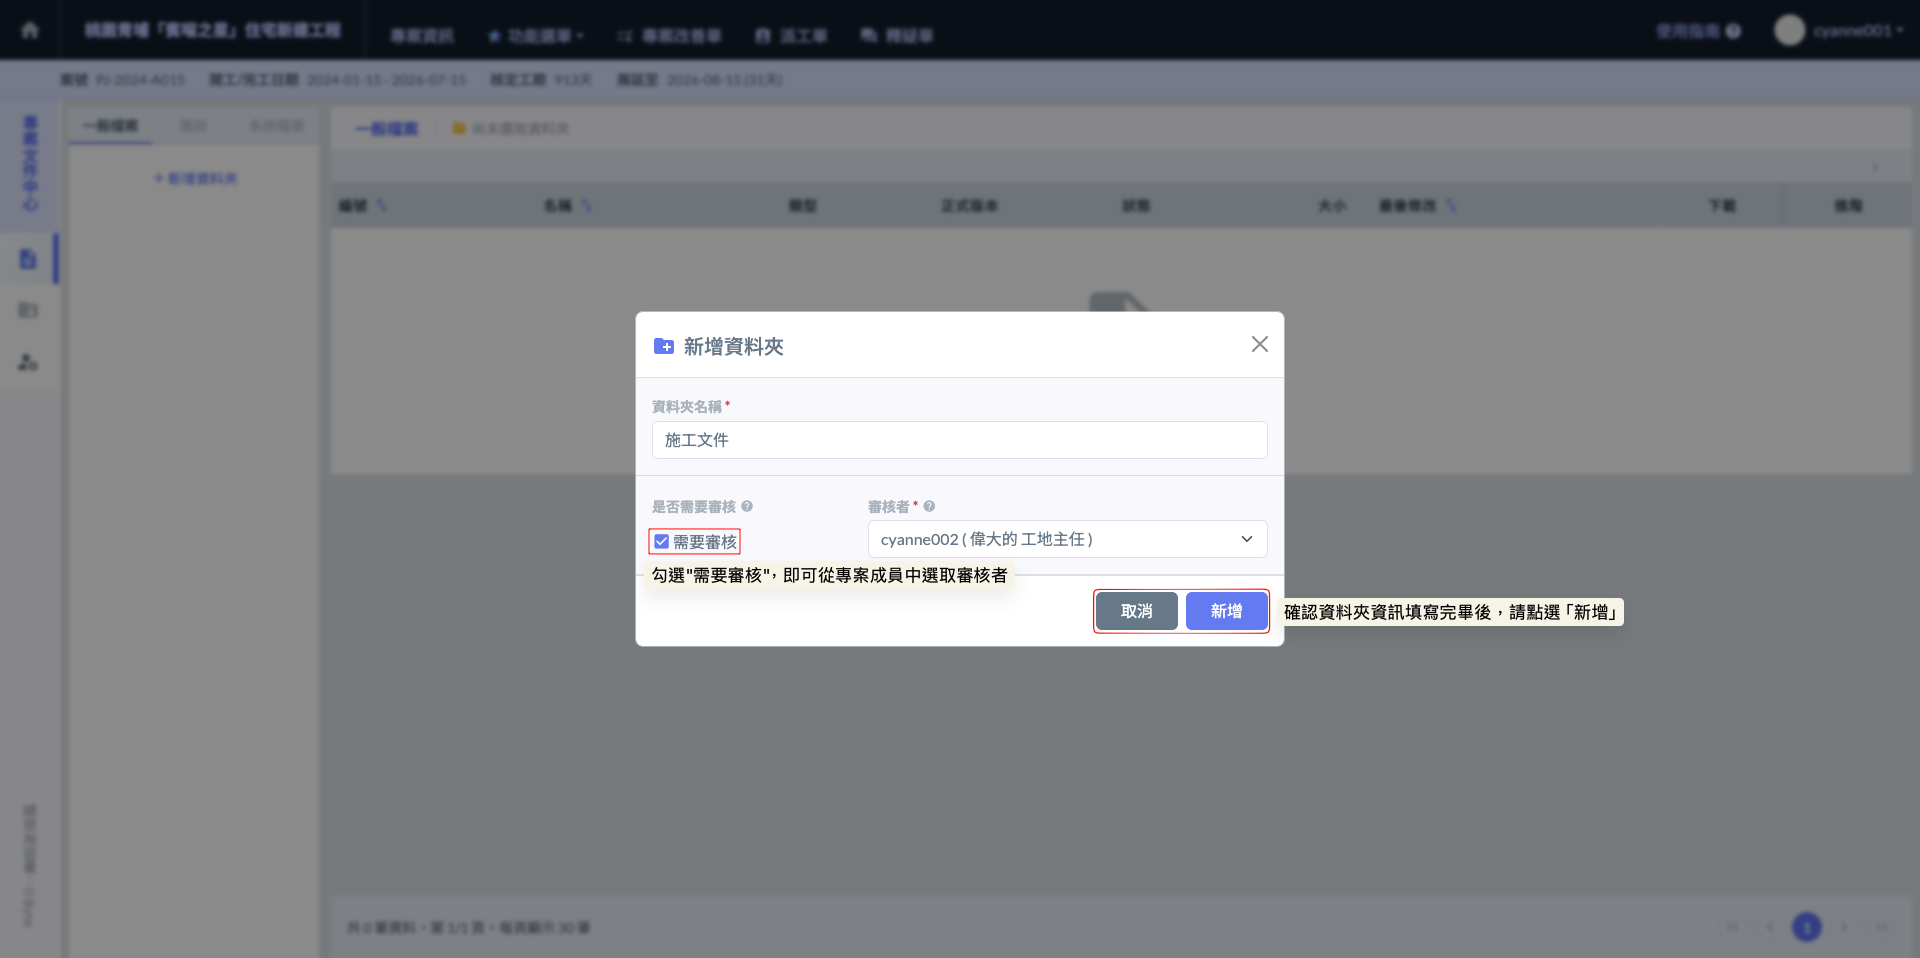Open the 使用指南 link in the top bar
This screenshot has height=958, width=1920.
[x=1697, y=31]
